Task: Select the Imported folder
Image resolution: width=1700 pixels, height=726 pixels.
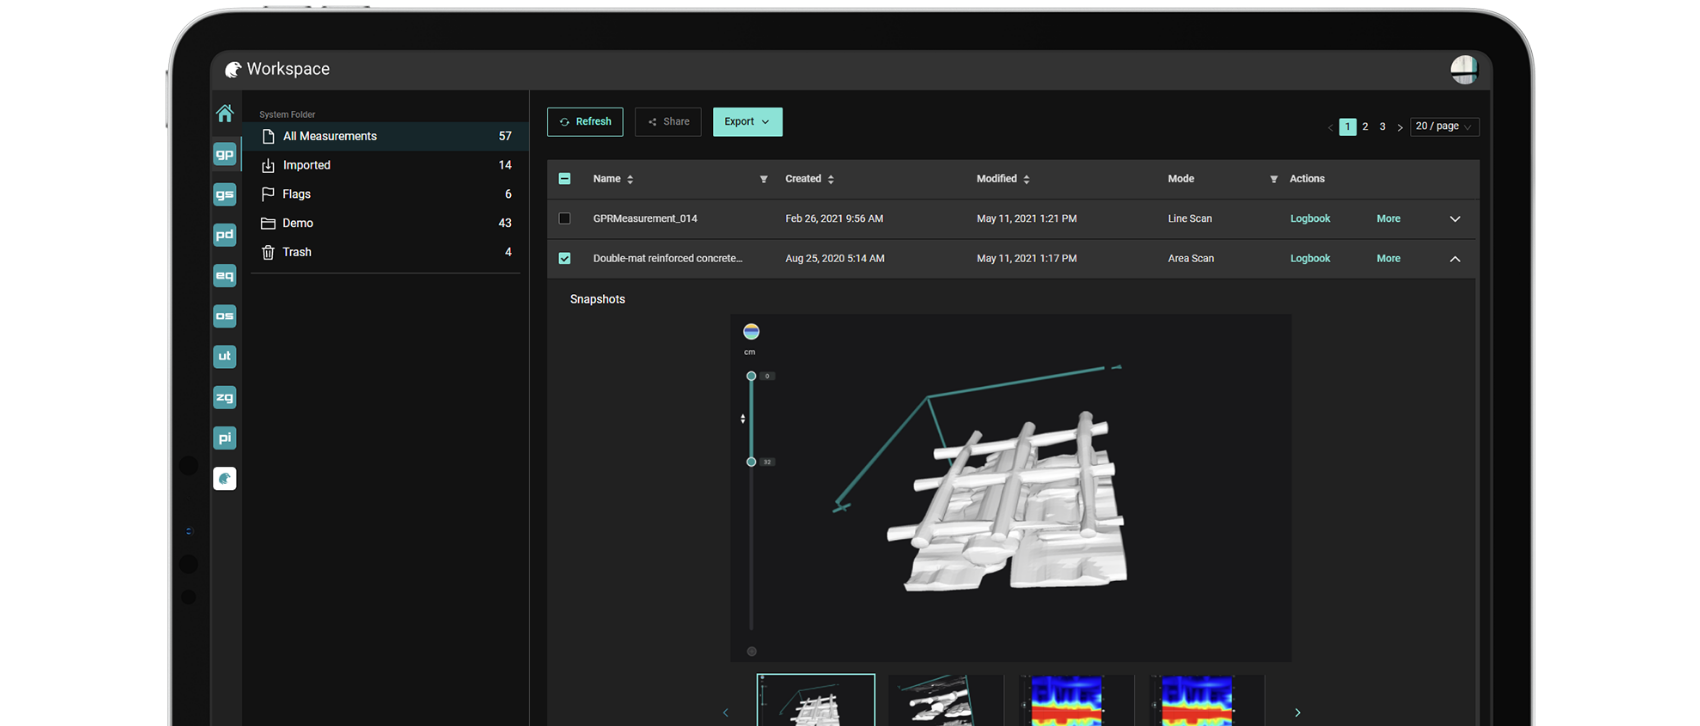Action: pos(306,165)
